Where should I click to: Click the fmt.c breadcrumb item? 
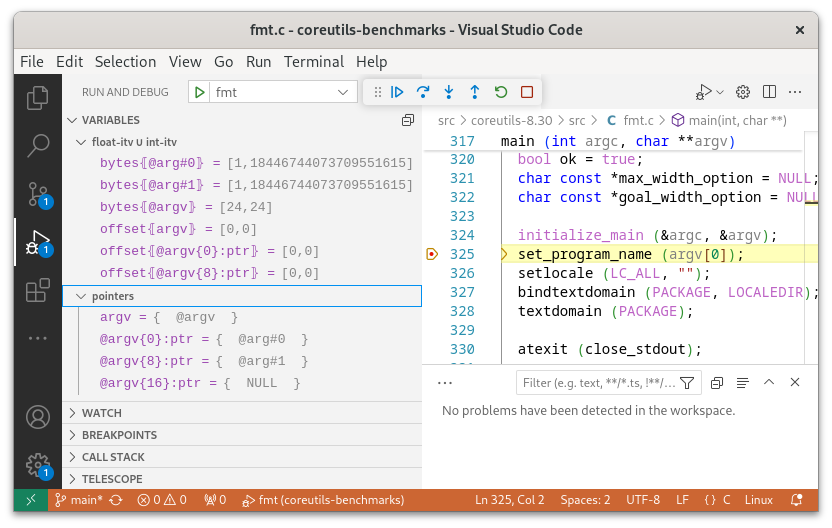(x=636, y=120)
